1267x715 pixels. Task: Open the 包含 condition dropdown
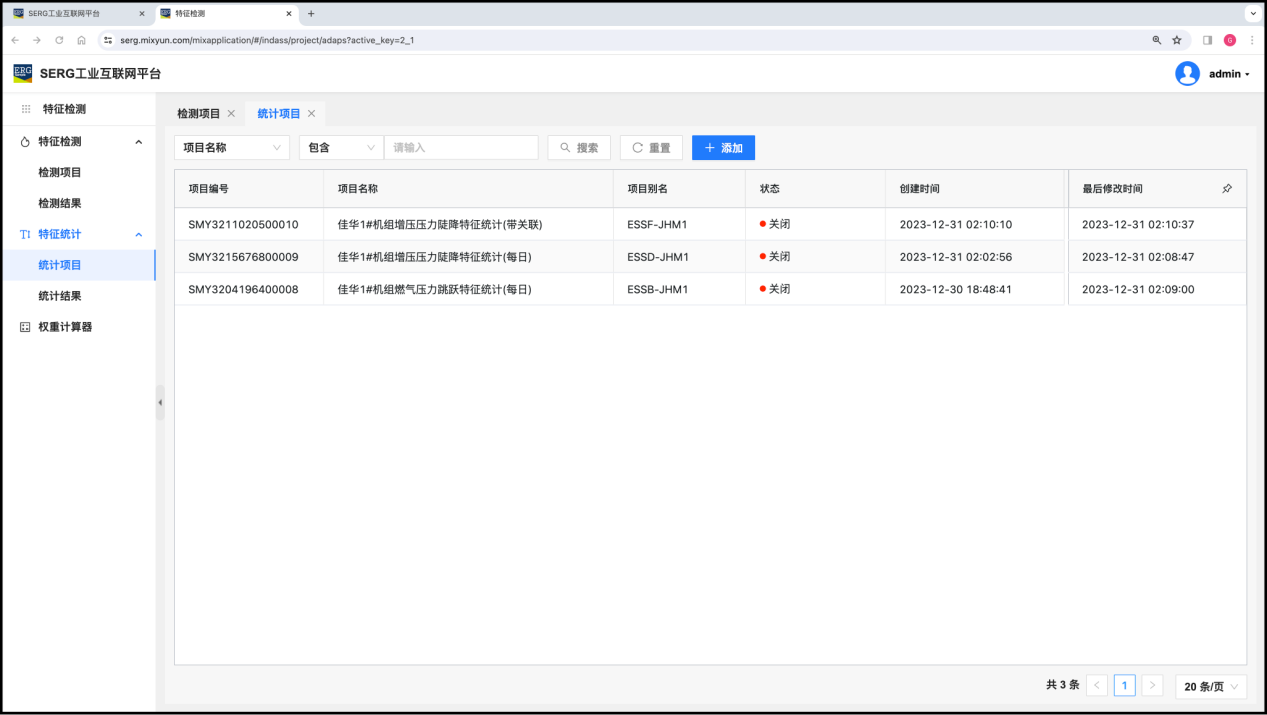pos(341,148)
